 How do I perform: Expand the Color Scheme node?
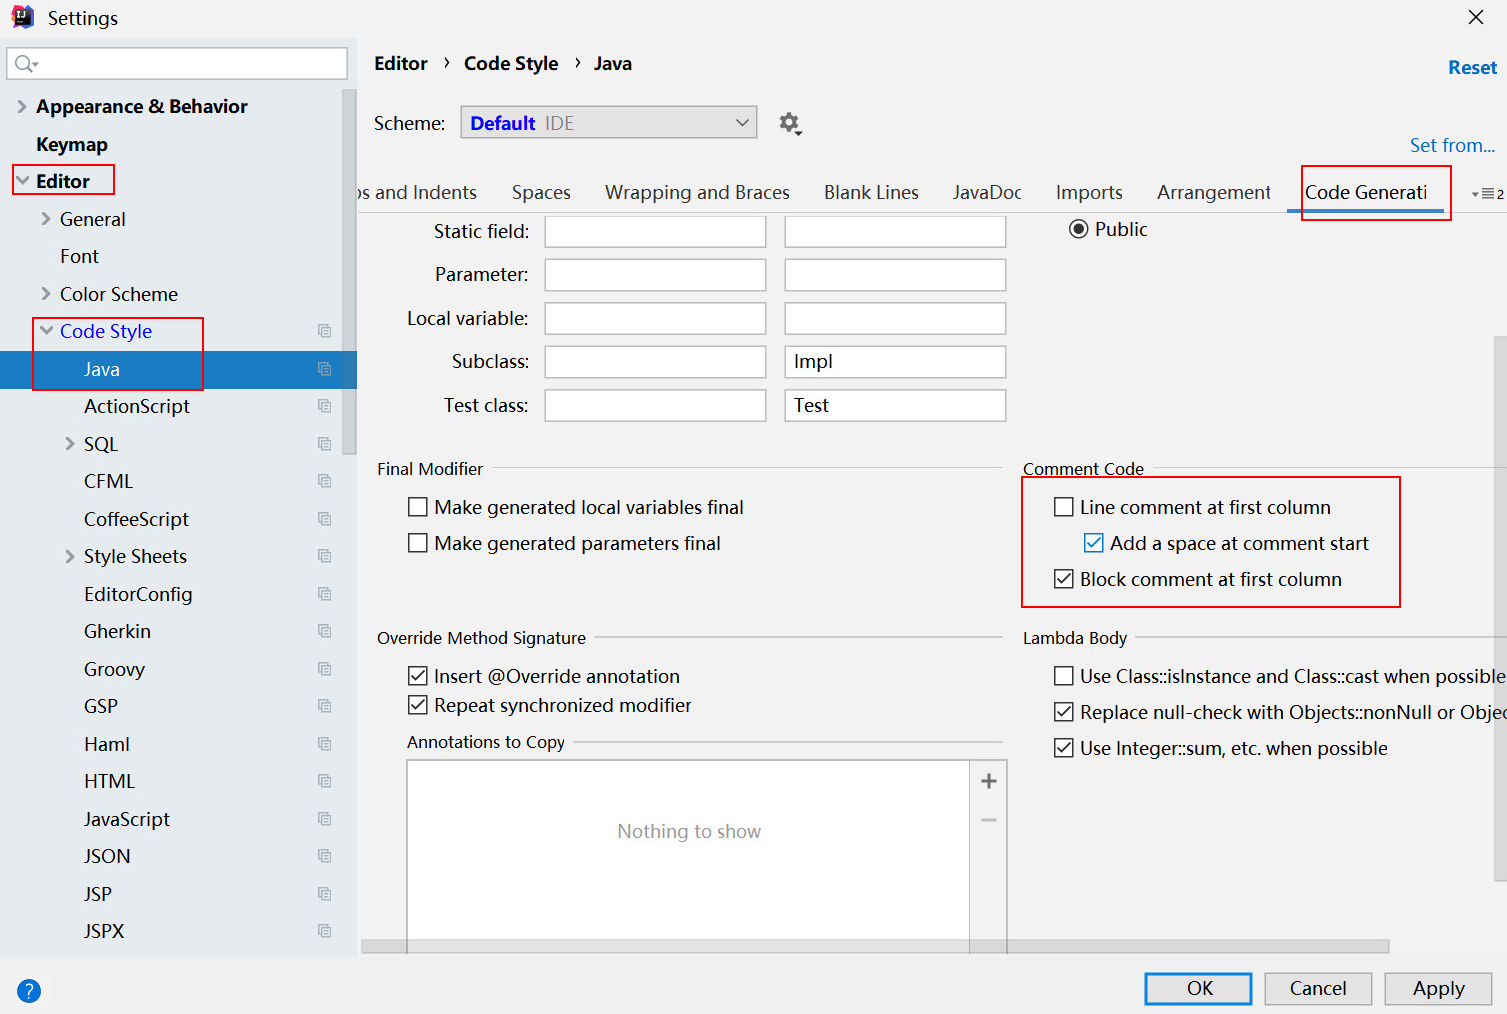tap(46, 294)
